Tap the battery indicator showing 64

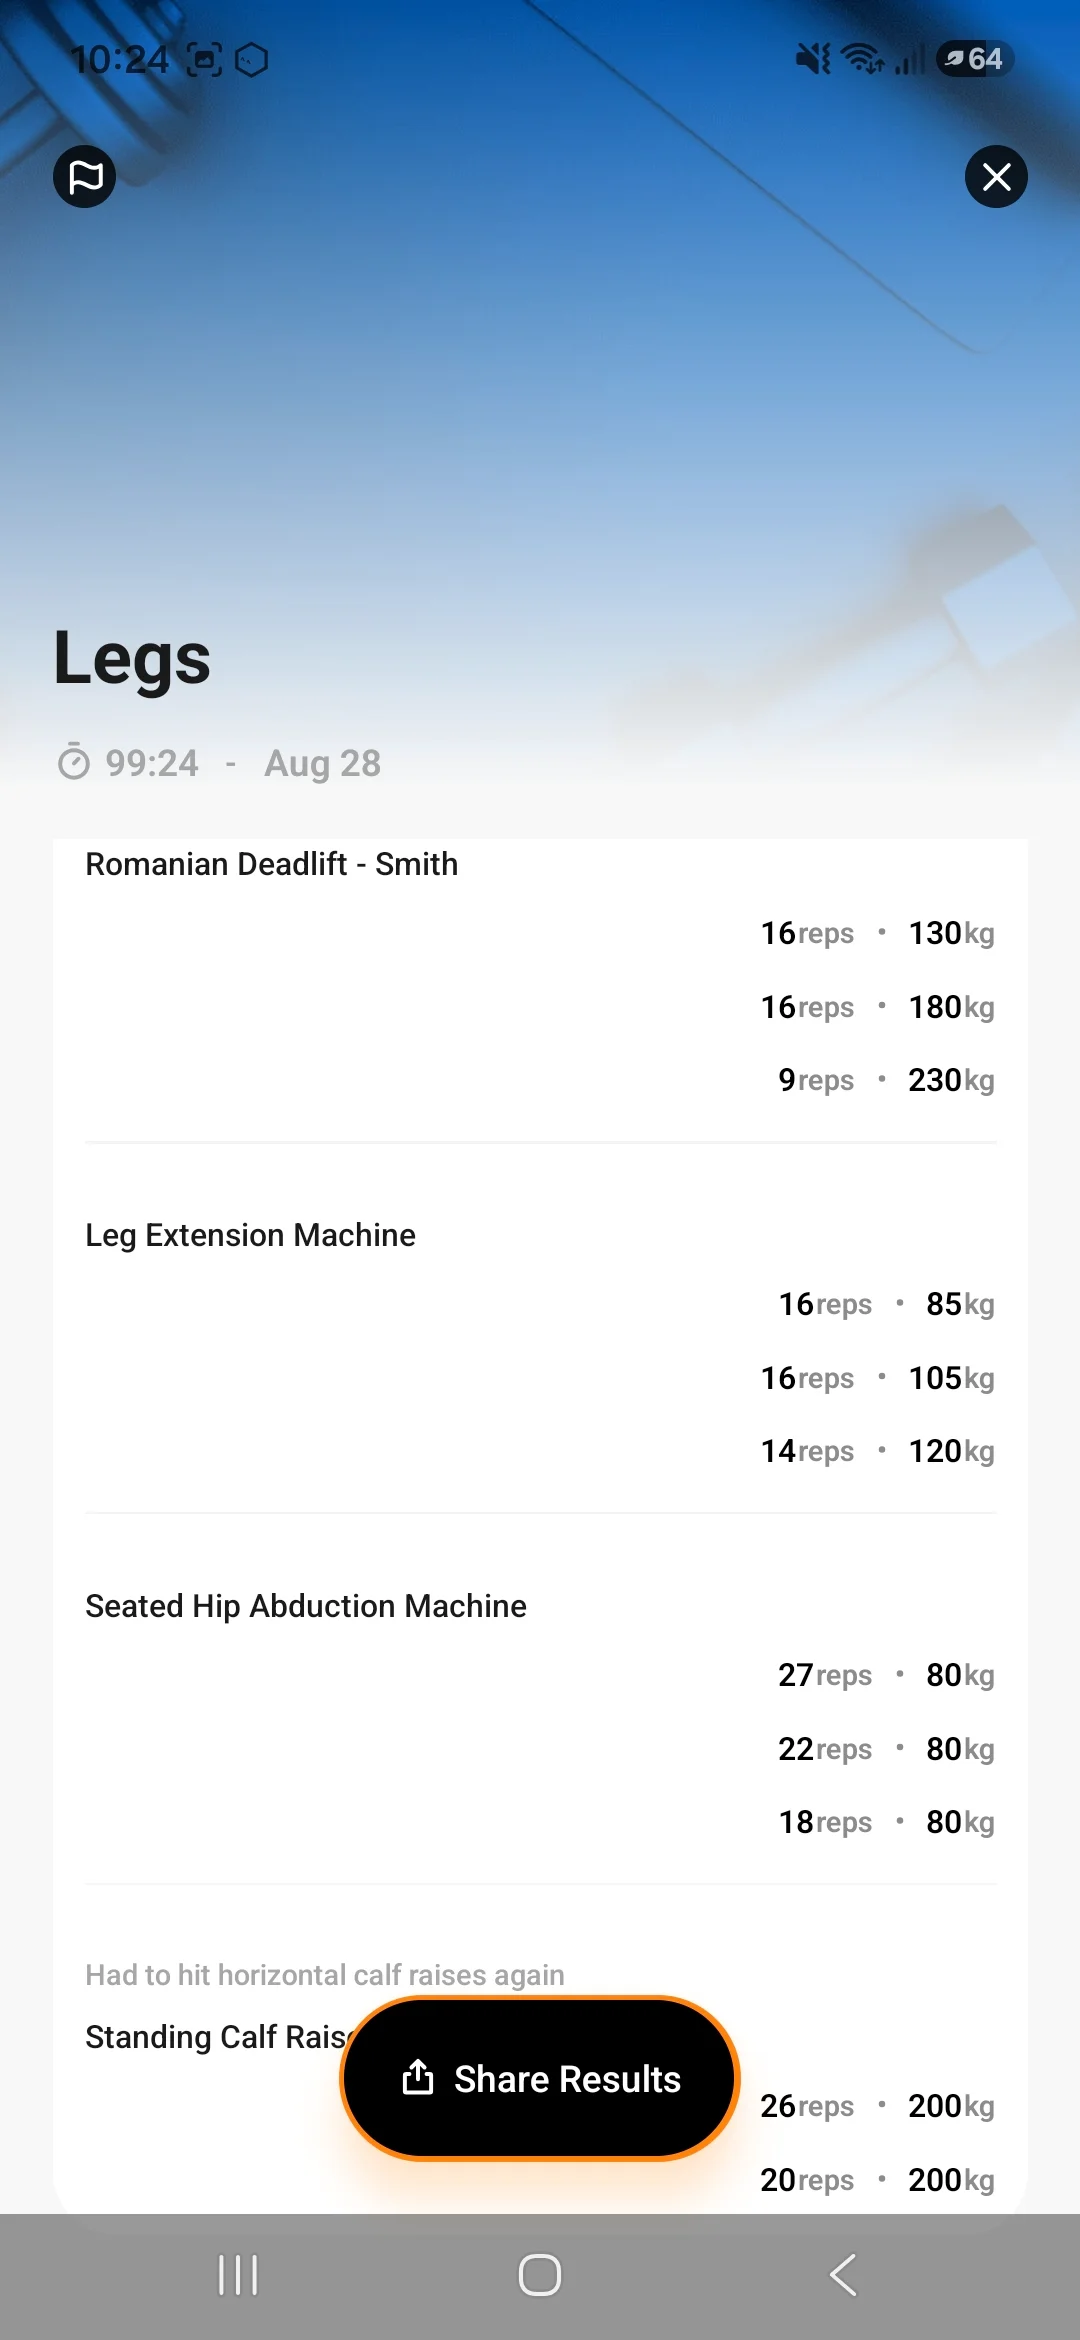(x=974, y=60)
